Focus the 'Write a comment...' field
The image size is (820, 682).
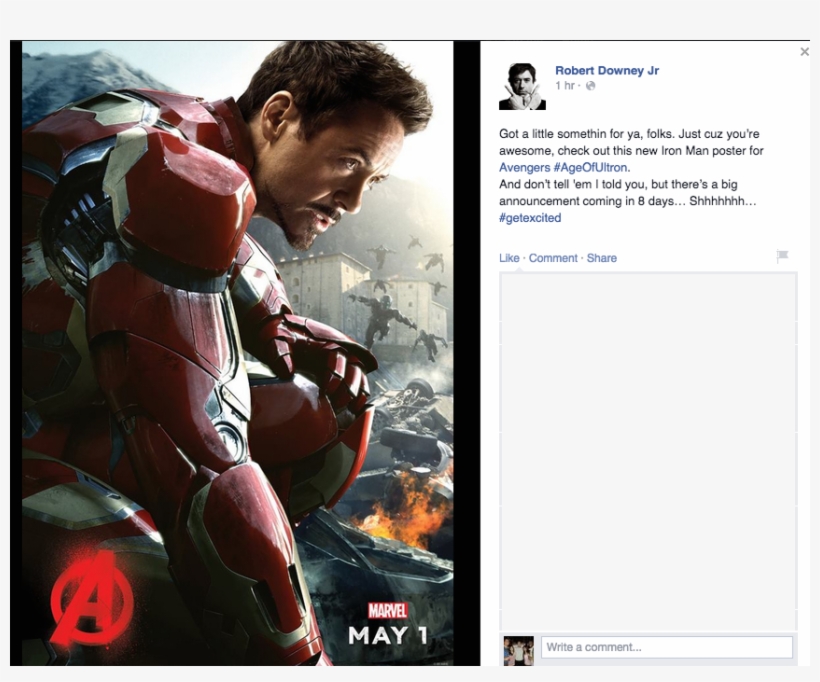[x=667, y=647]
